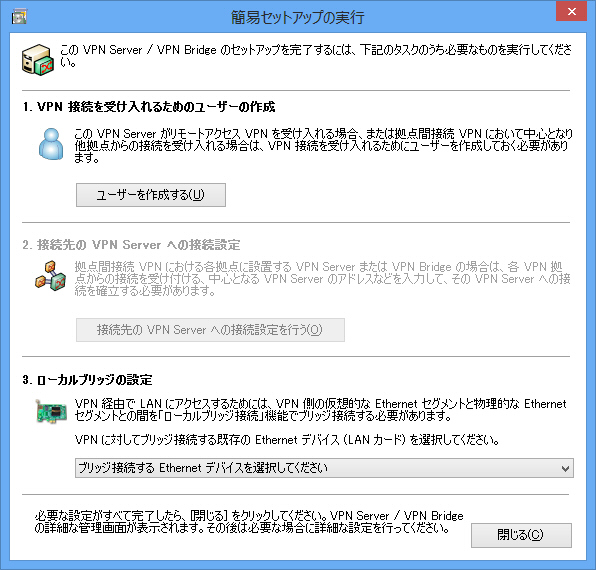Click the intro text about completing setup
Viewport: 596px width, 570px height.
315,56
